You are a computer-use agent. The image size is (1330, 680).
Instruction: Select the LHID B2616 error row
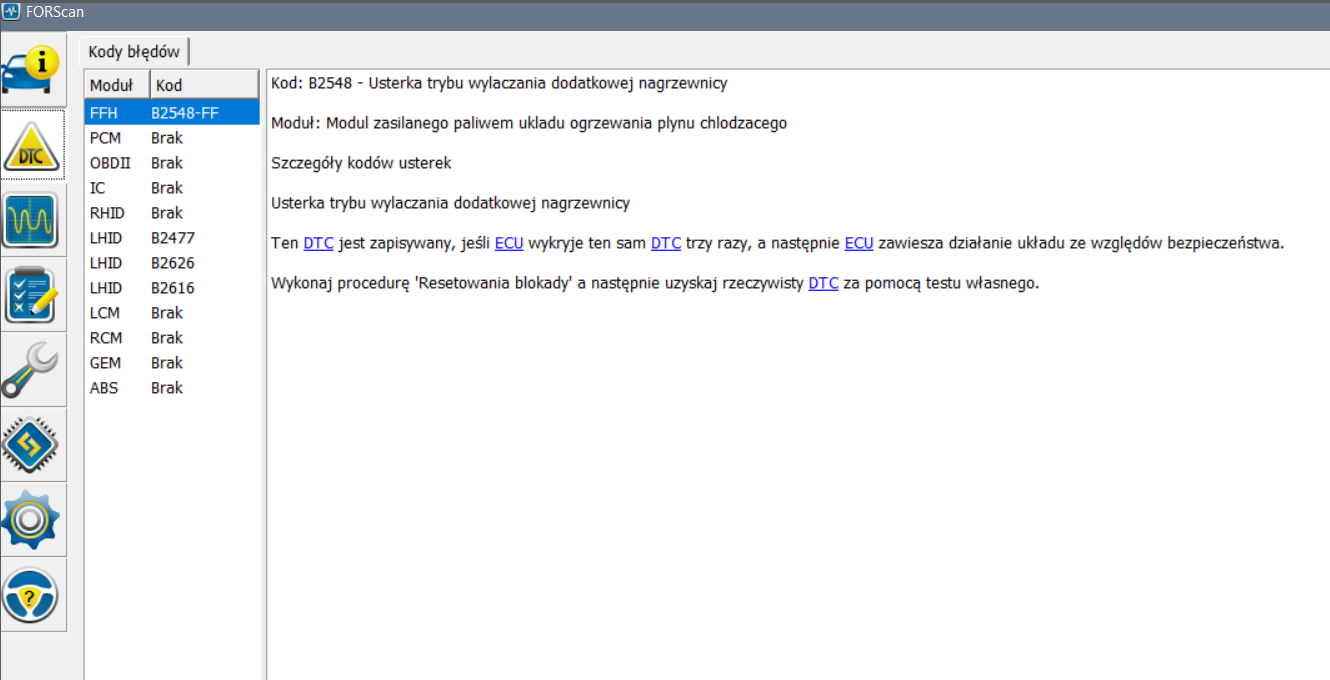pyautogui.click(x=171, y=288)
